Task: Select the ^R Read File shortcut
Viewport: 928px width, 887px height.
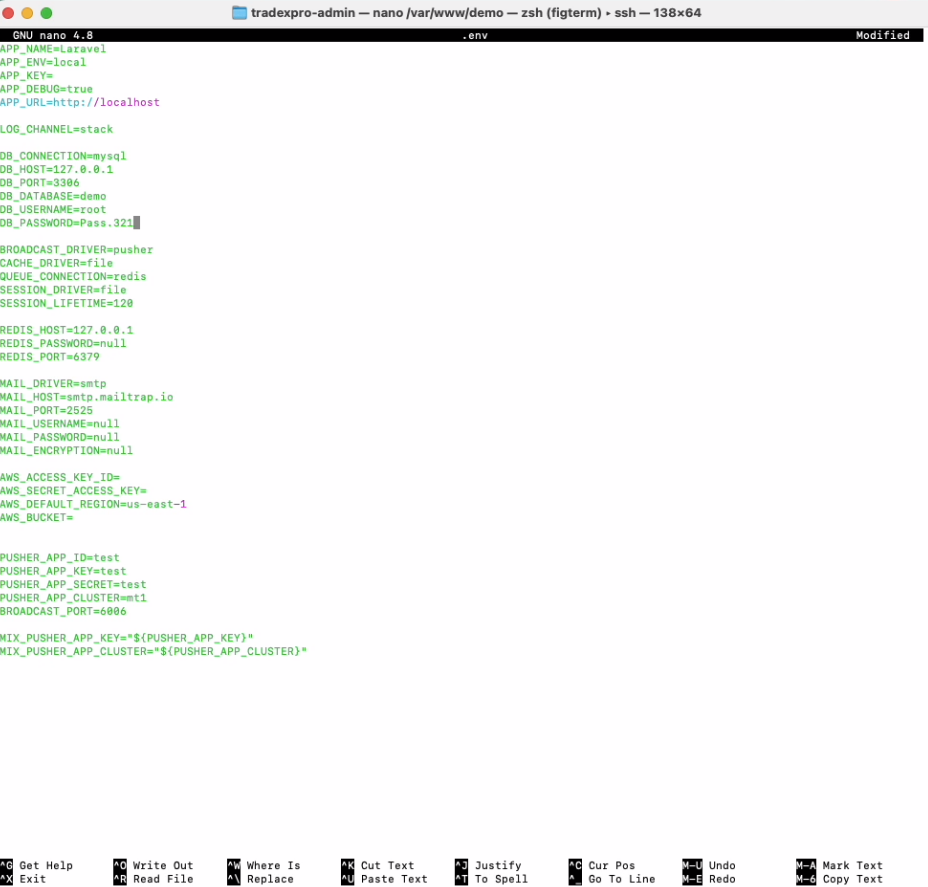Action: (153, 879)
